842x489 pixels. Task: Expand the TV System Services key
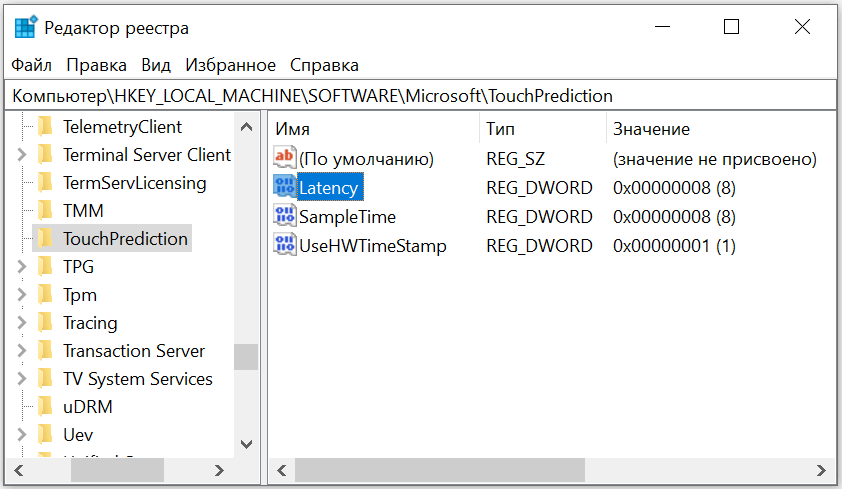[22, 378]
